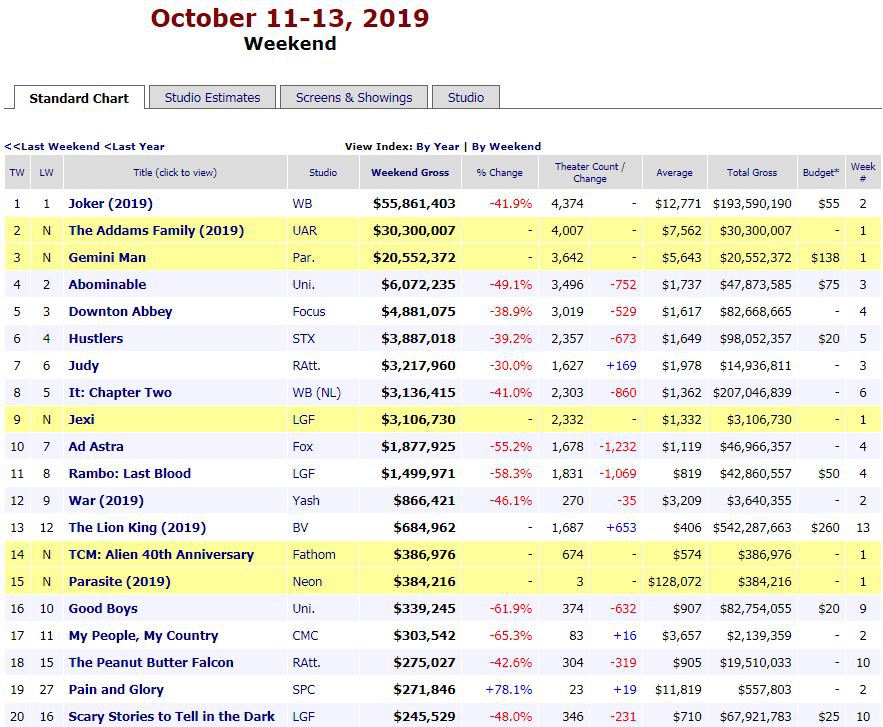The image size is (883, 727).
Task: Click the Week # column header
Action: coord(863,172)
